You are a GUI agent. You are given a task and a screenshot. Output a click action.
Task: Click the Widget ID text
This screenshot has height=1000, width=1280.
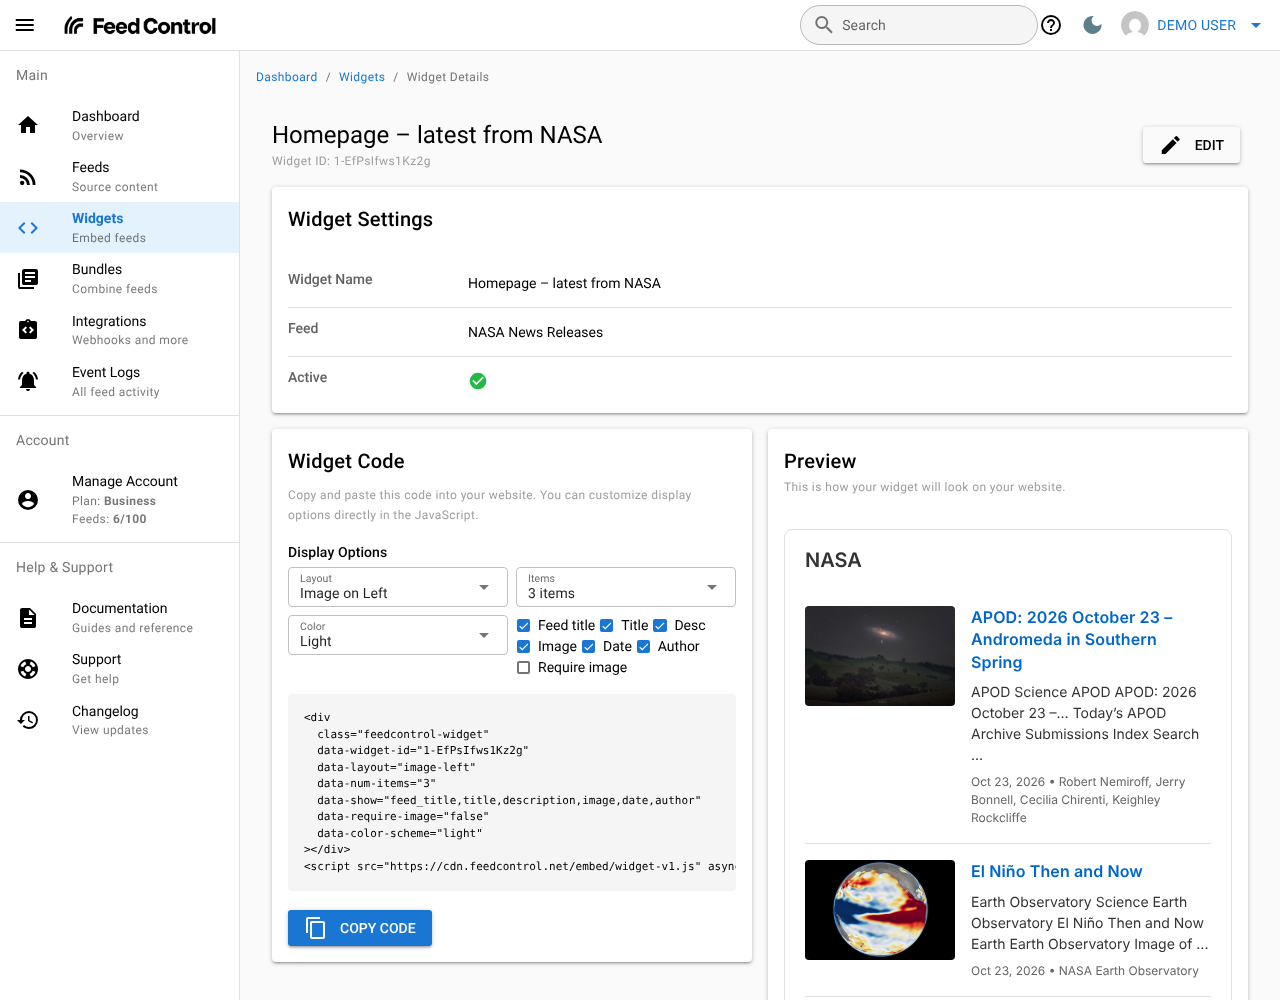[x=351, y=161]
